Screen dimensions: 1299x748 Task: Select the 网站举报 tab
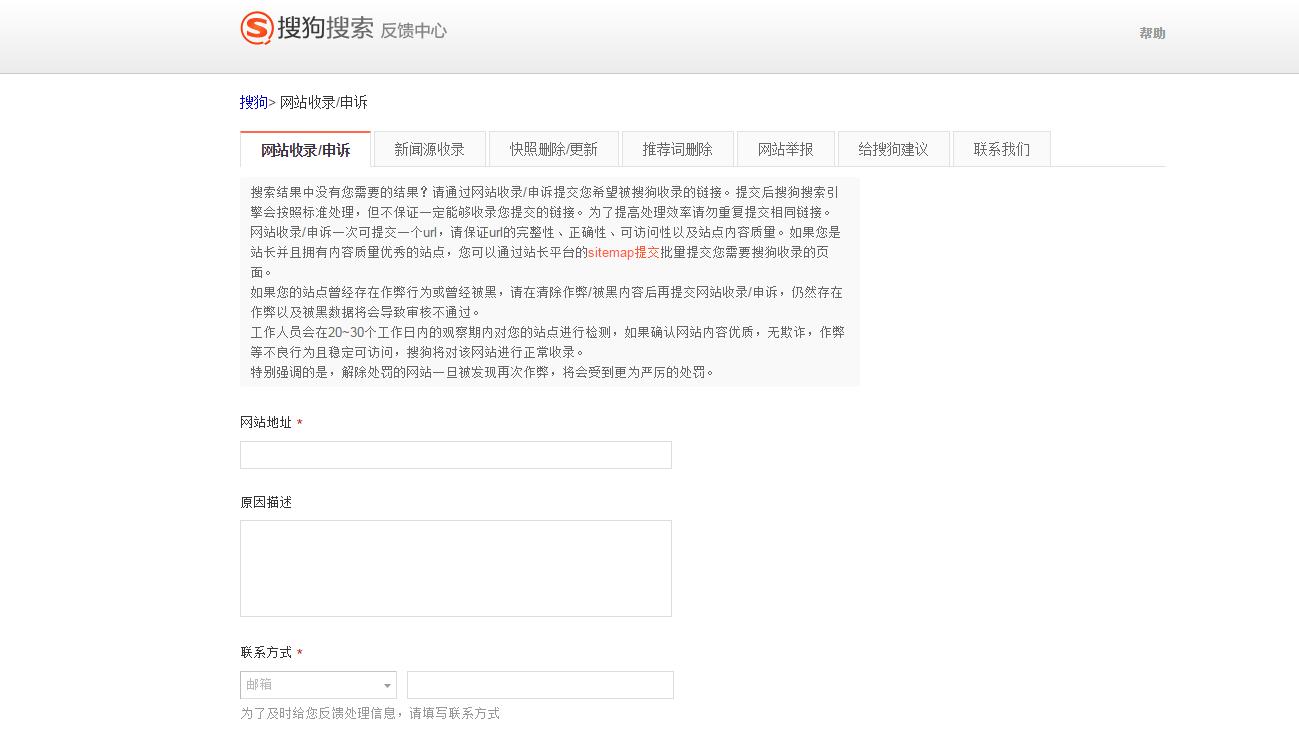tap(786, 147)
